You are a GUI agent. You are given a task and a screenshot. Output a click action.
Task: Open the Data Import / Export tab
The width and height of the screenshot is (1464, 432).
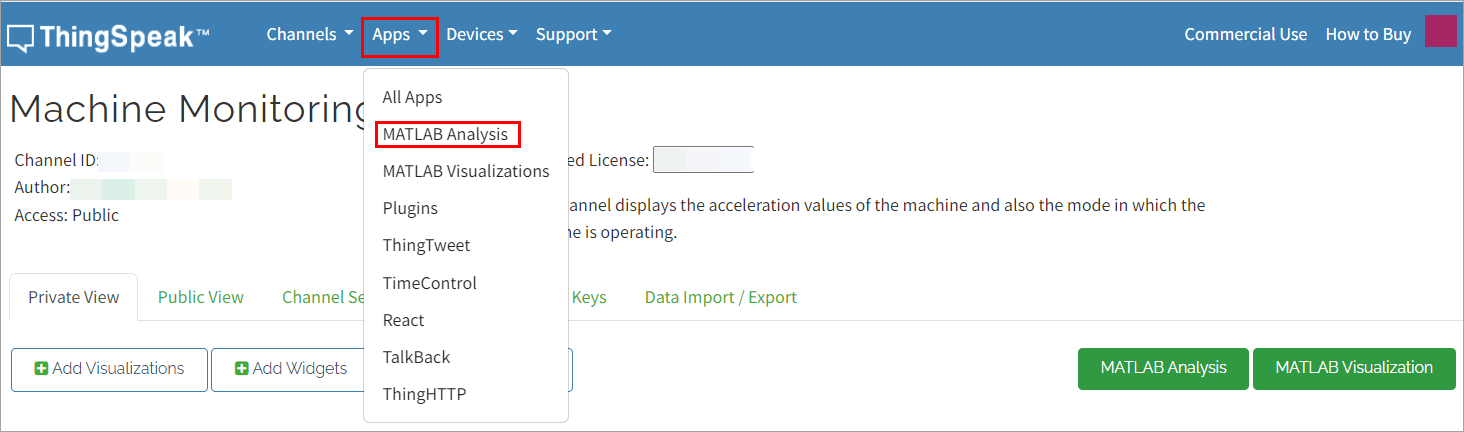click(720, 297)
